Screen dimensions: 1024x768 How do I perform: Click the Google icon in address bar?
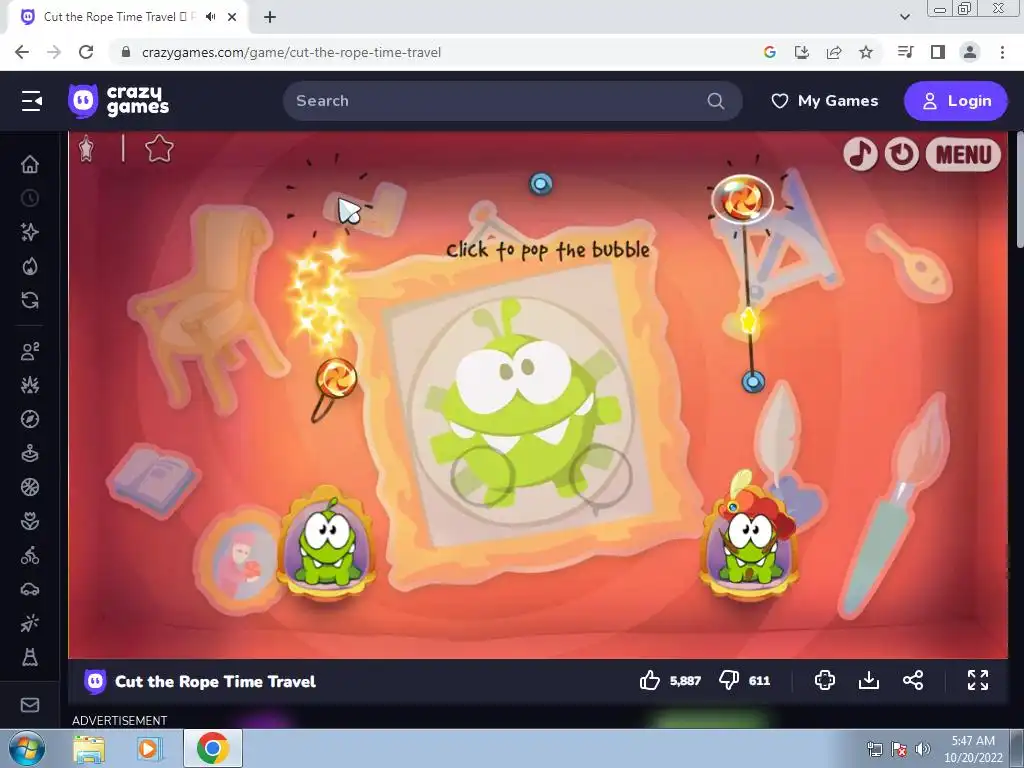coord(769,52)
